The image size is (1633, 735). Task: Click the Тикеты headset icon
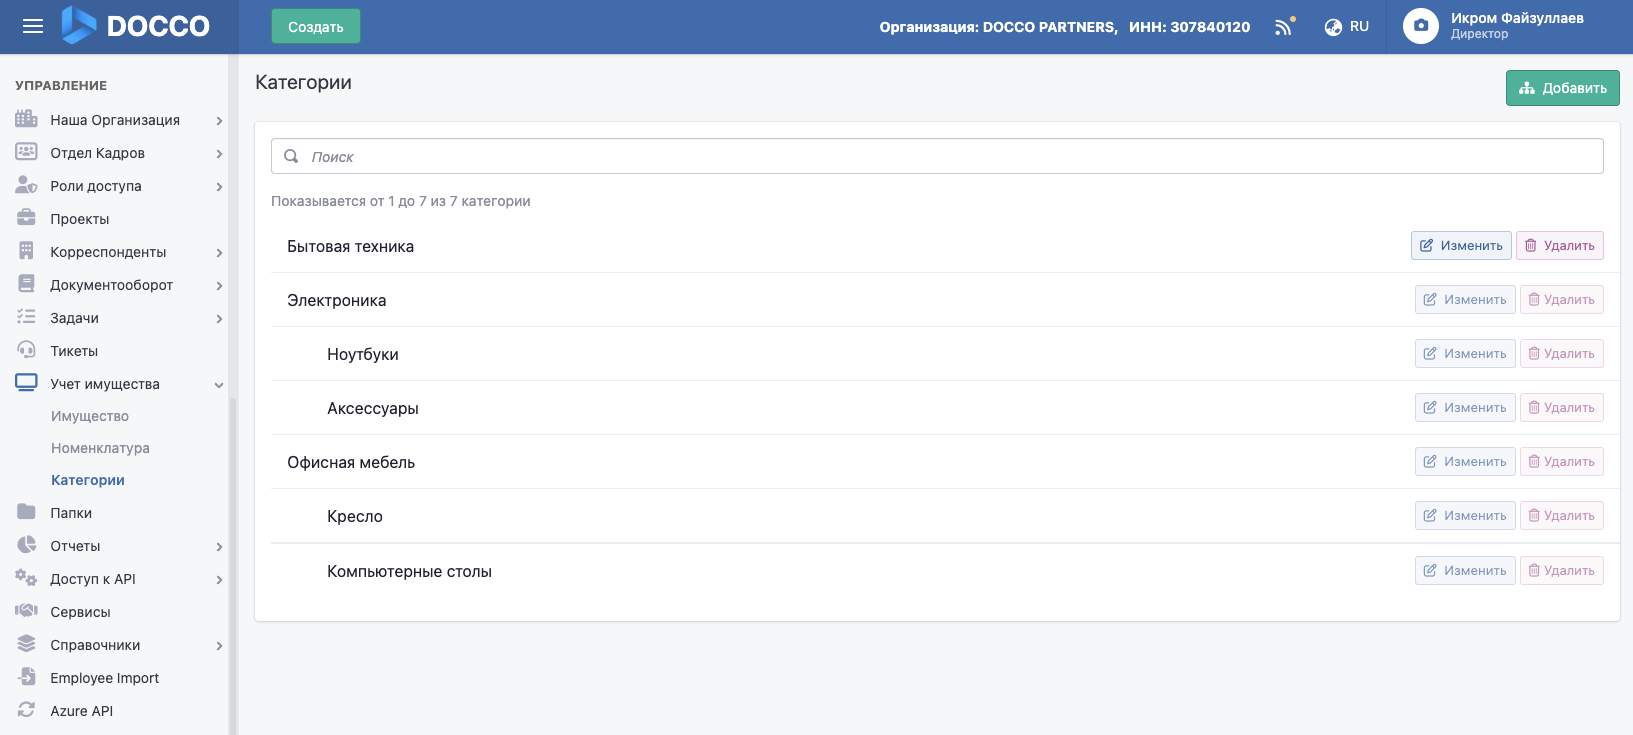[27, 351]
